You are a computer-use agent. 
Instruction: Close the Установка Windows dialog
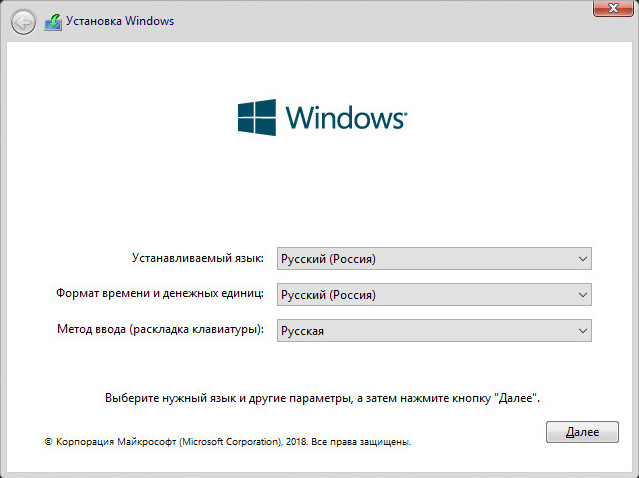click(613, 8)
